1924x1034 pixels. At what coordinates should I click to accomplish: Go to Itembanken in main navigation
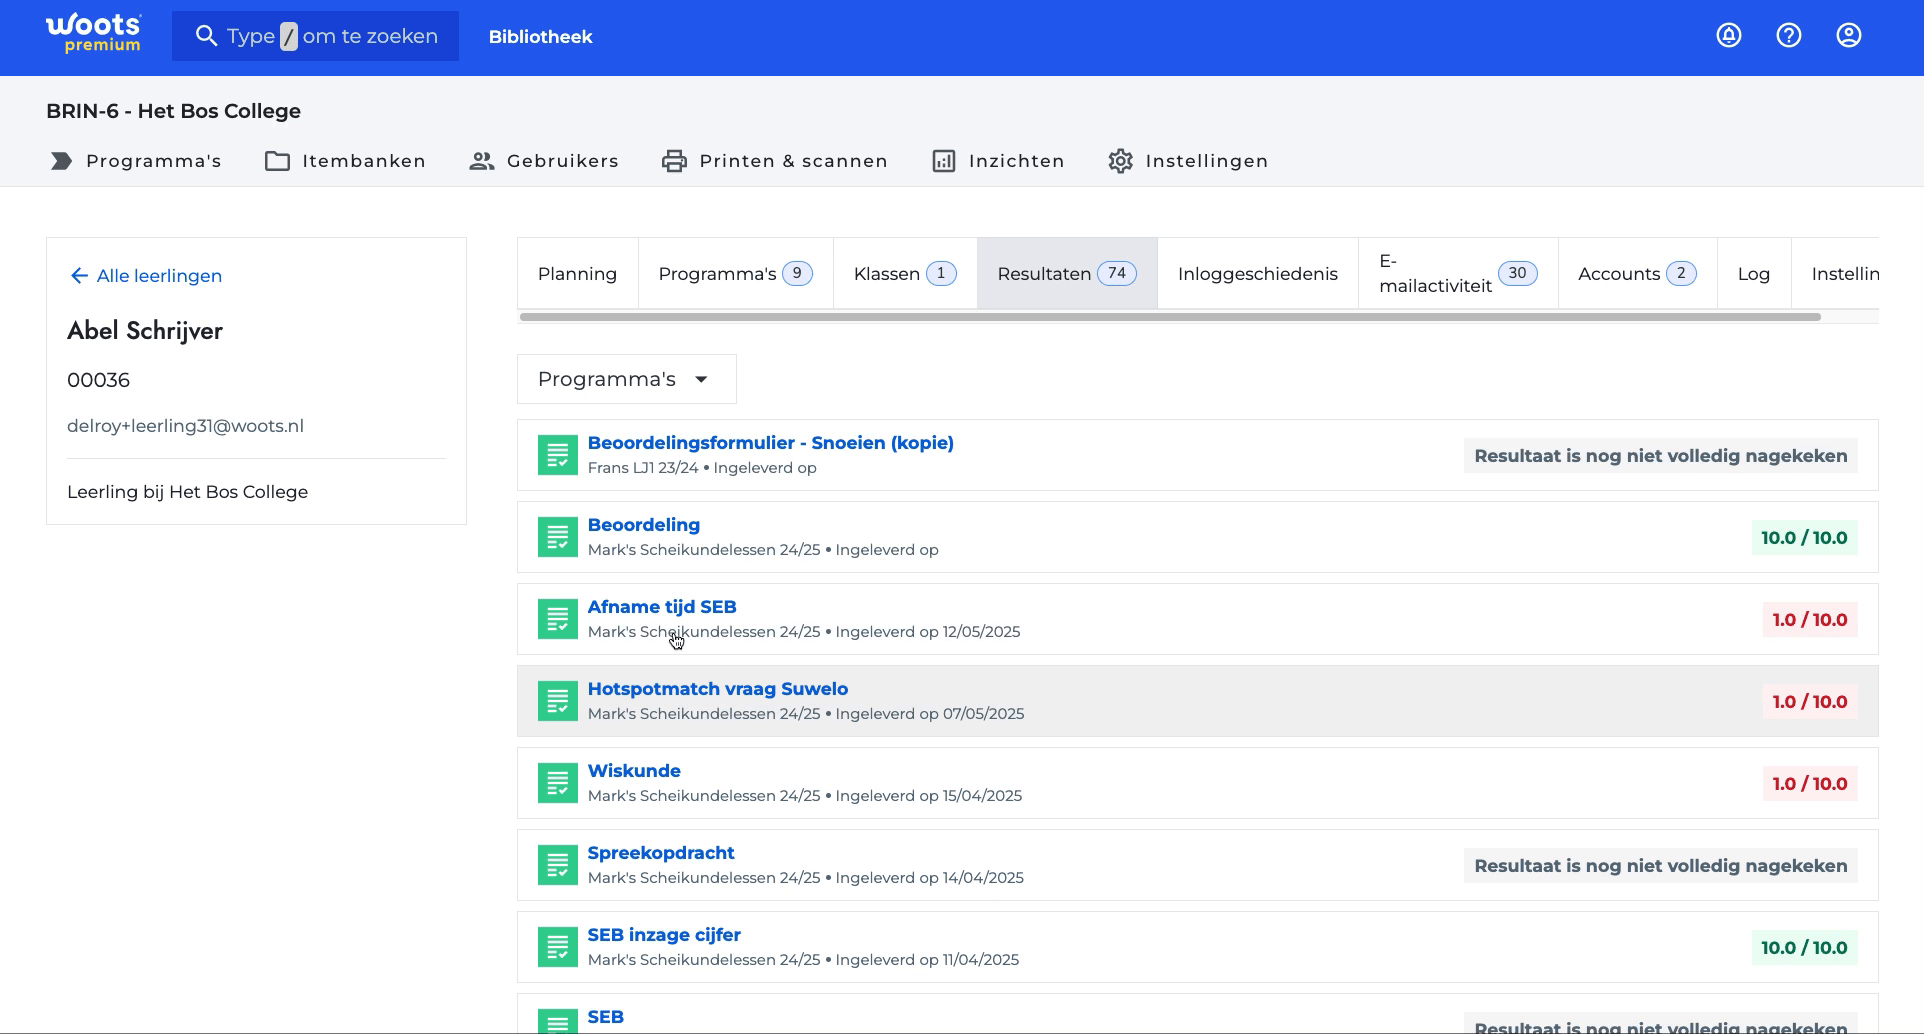click(345, 161)
